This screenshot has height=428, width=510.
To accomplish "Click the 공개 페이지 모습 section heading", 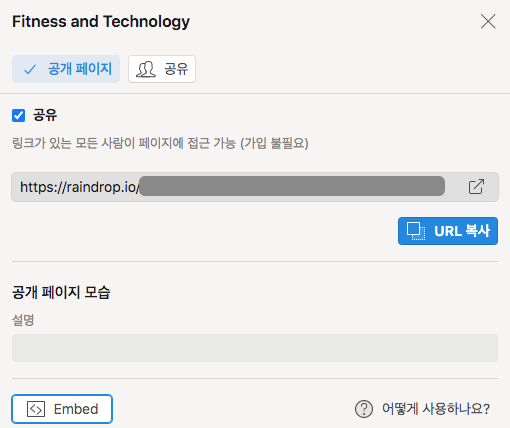I will (x=61, y=292).
